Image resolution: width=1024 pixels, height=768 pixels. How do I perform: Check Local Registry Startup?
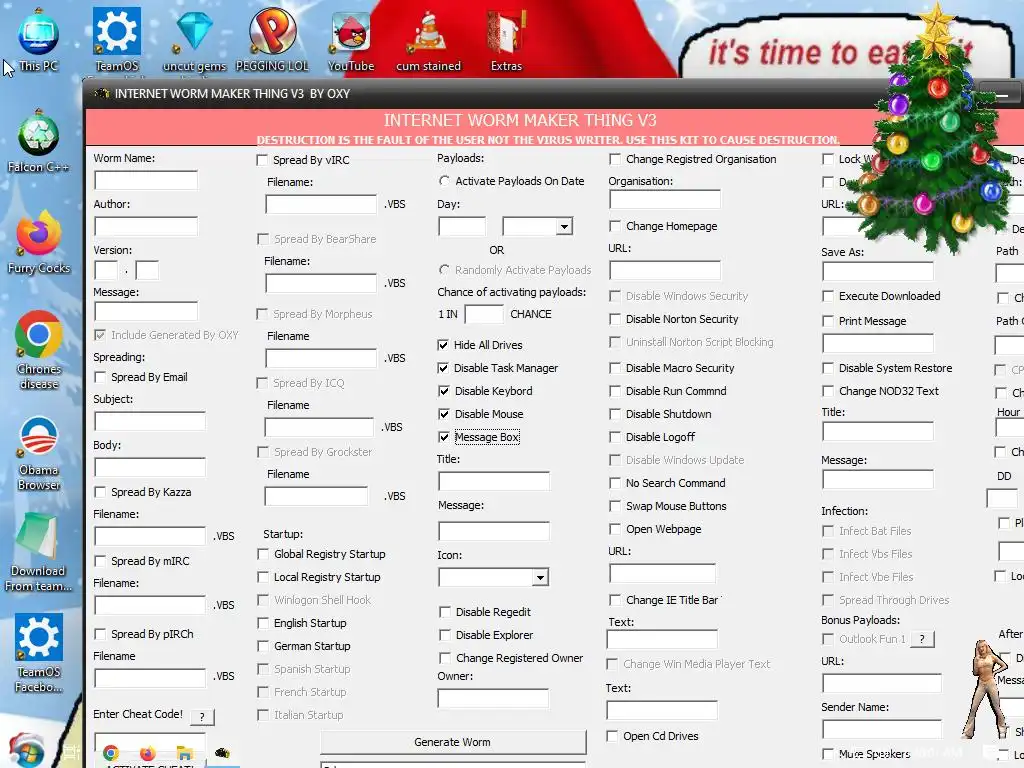pyautogui.click(x=263, y=577)
